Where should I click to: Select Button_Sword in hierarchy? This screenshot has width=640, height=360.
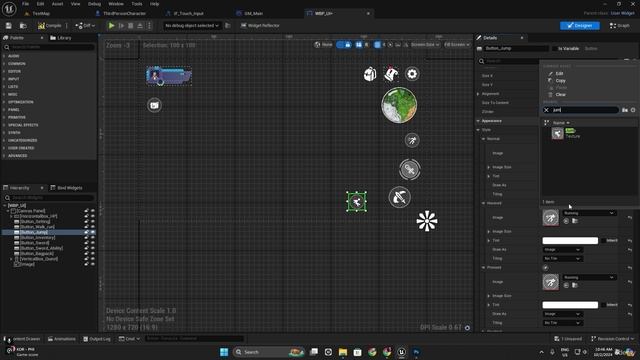(34, 242)
